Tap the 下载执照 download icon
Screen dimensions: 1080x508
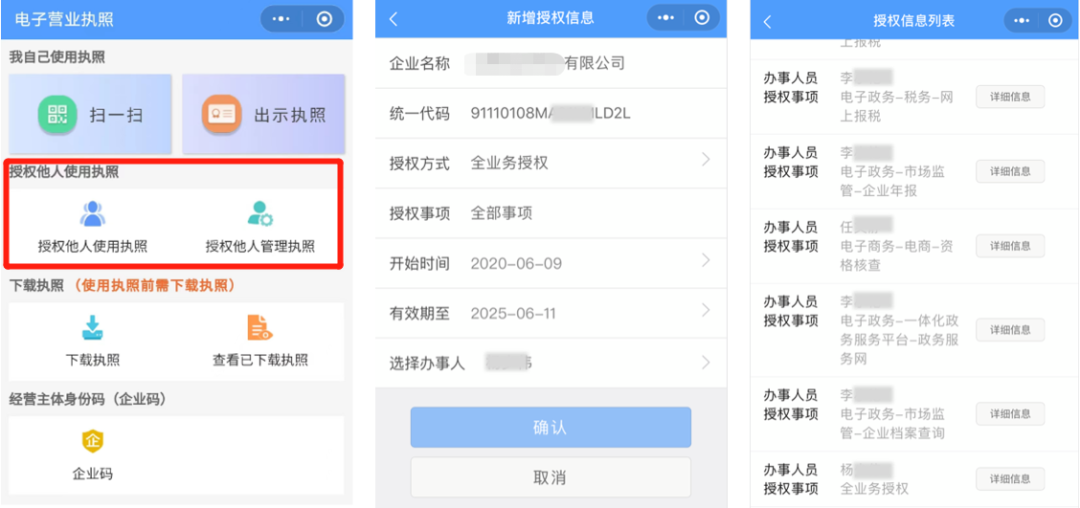coord(92,327)
